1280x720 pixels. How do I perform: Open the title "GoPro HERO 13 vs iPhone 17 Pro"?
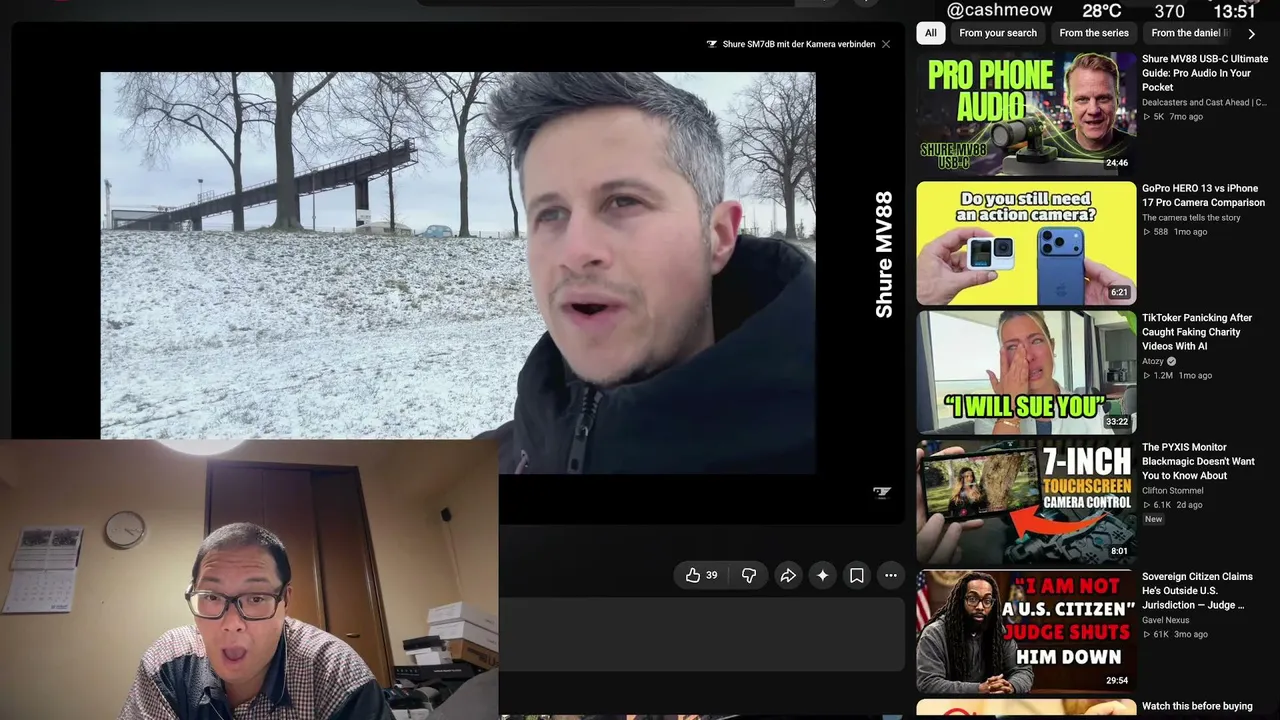[1203, 195]
